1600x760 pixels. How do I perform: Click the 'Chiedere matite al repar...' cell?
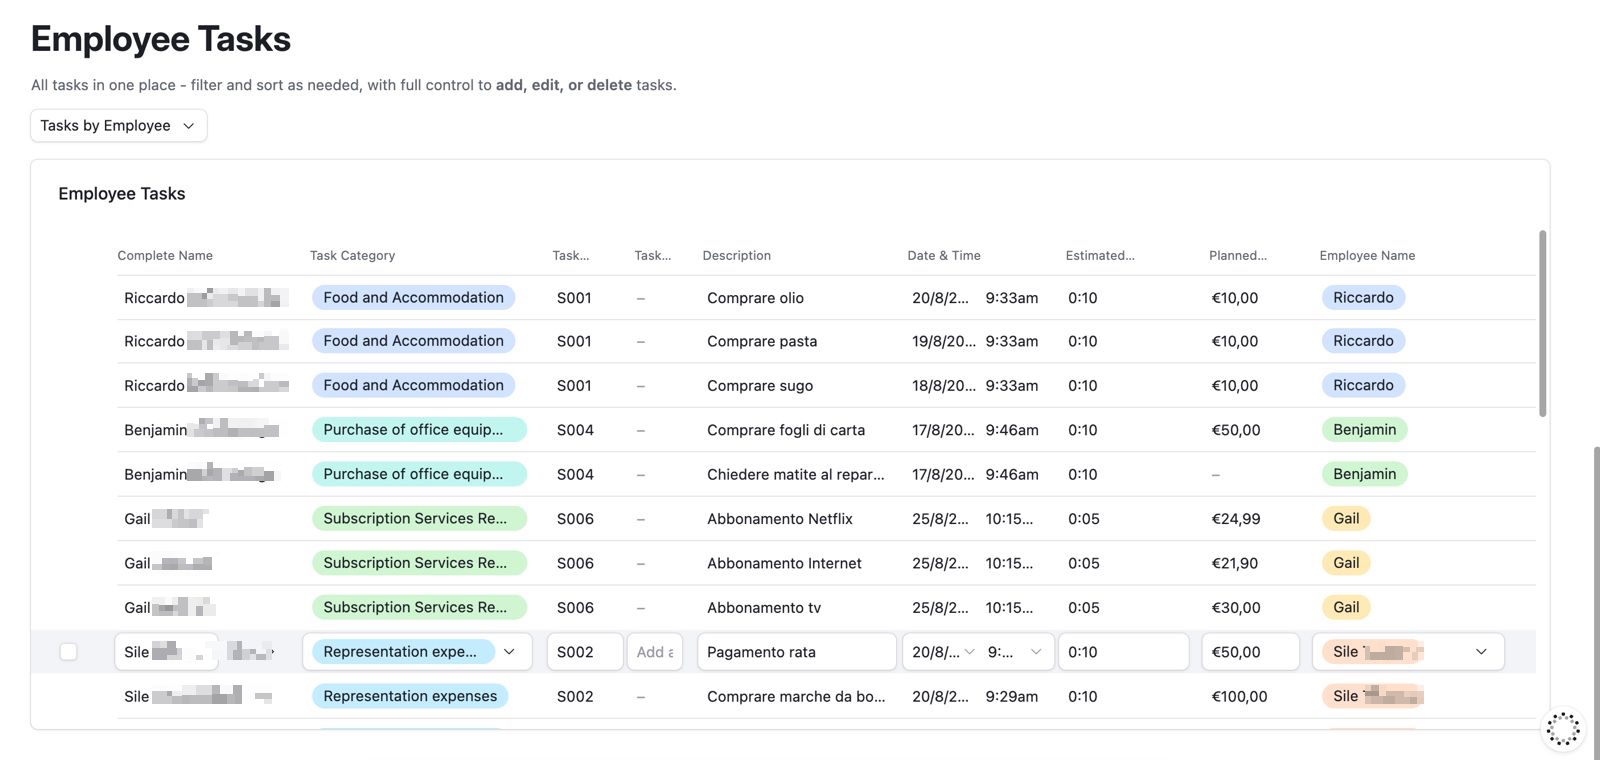click(796, 475)
